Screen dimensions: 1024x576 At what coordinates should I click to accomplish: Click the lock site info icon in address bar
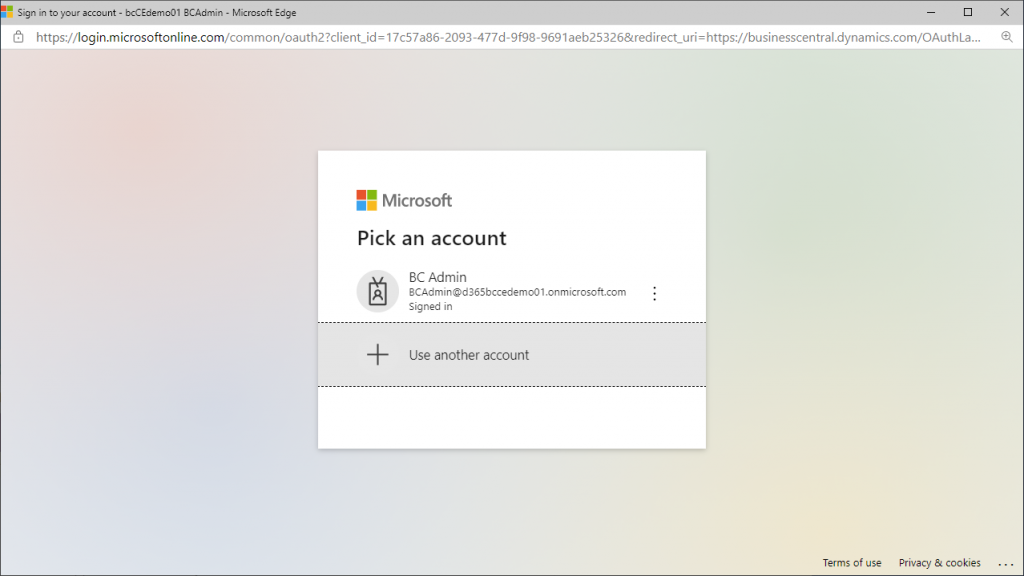point(18,37)
